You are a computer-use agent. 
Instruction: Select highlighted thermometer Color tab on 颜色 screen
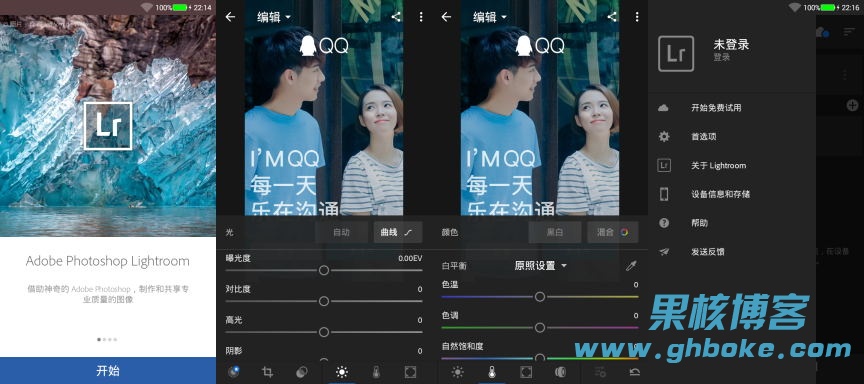coord(492,372)
